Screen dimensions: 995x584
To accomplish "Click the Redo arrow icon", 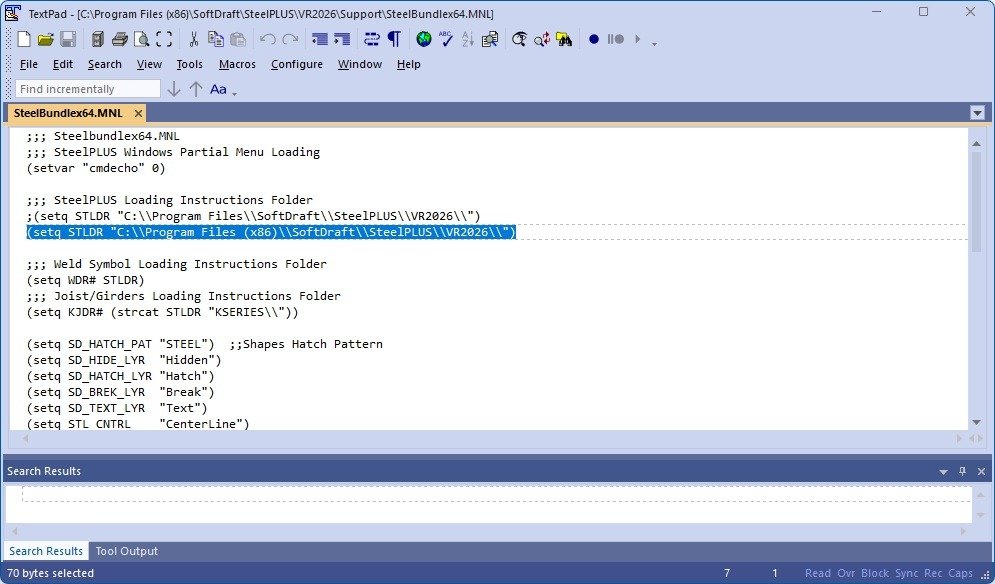I will (x=290, y=39).
